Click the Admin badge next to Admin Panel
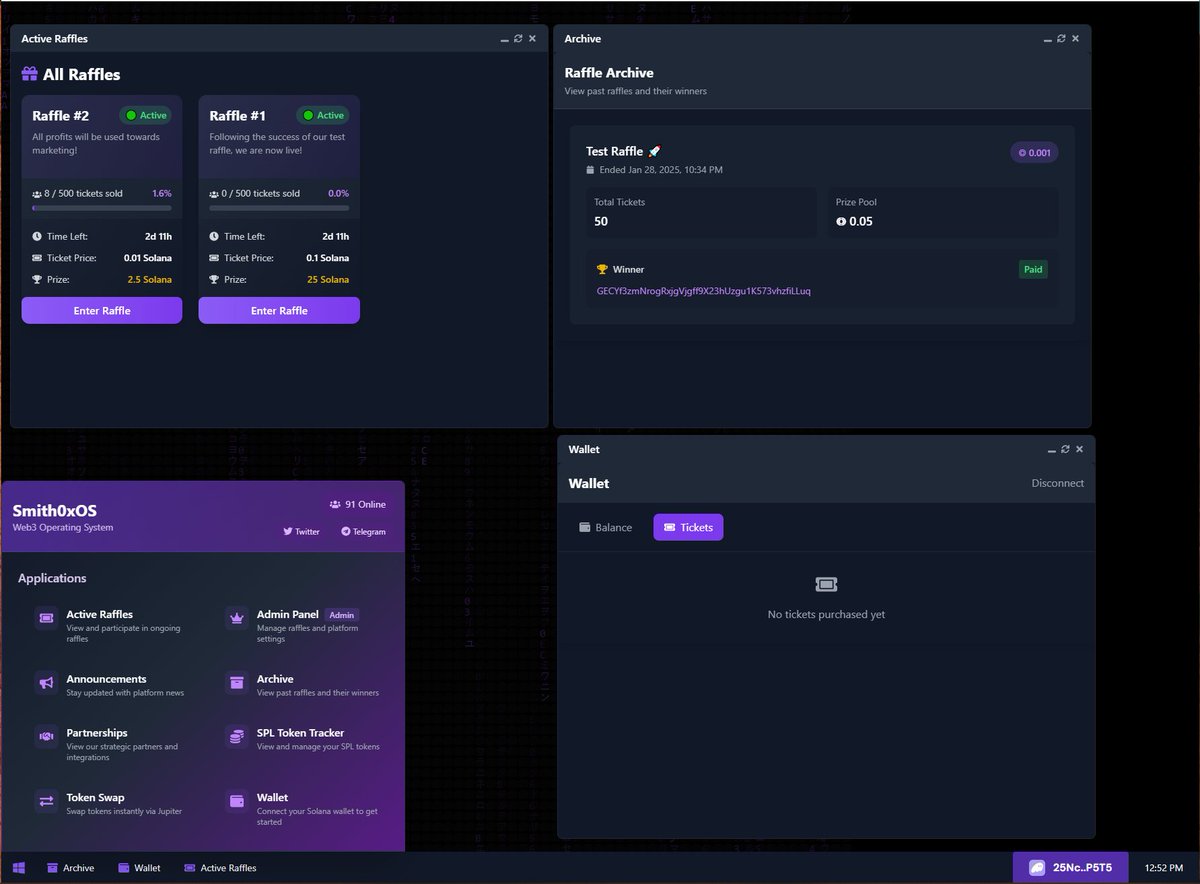Viewport: 1200px width, 884px height. pos(342,615)
